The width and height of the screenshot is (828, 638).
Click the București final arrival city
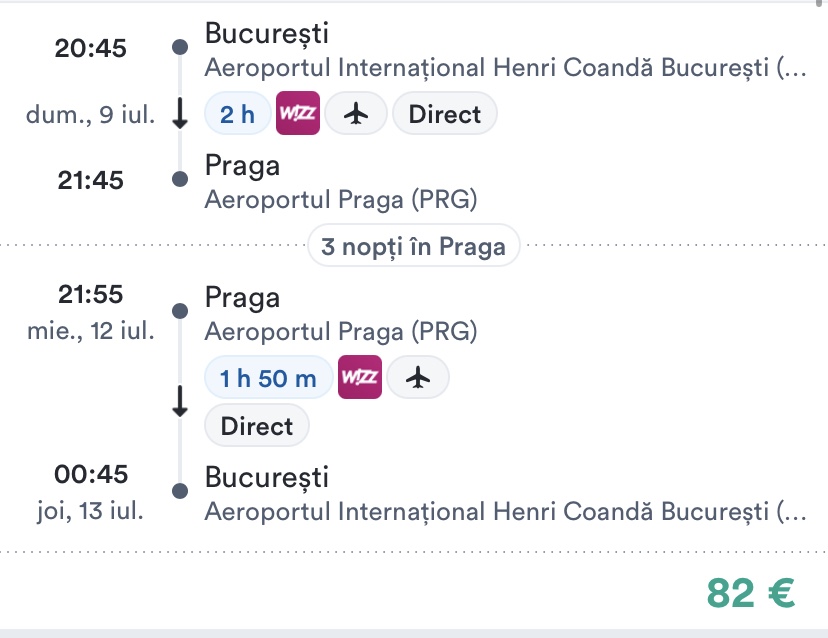point(266,477)
